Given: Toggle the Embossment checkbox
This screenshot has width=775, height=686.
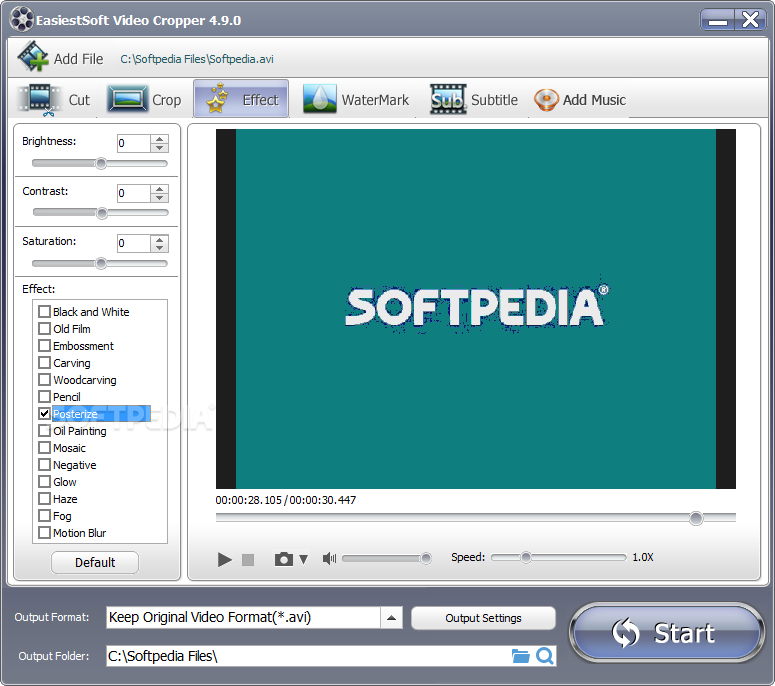Looking at the screenshot, I should 44,345.
